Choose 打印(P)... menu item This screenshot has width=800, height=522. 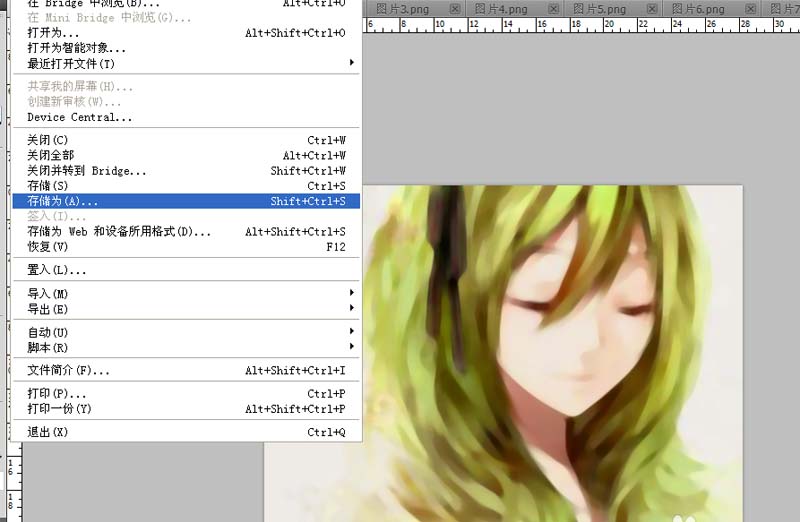(x=186, y=393)
